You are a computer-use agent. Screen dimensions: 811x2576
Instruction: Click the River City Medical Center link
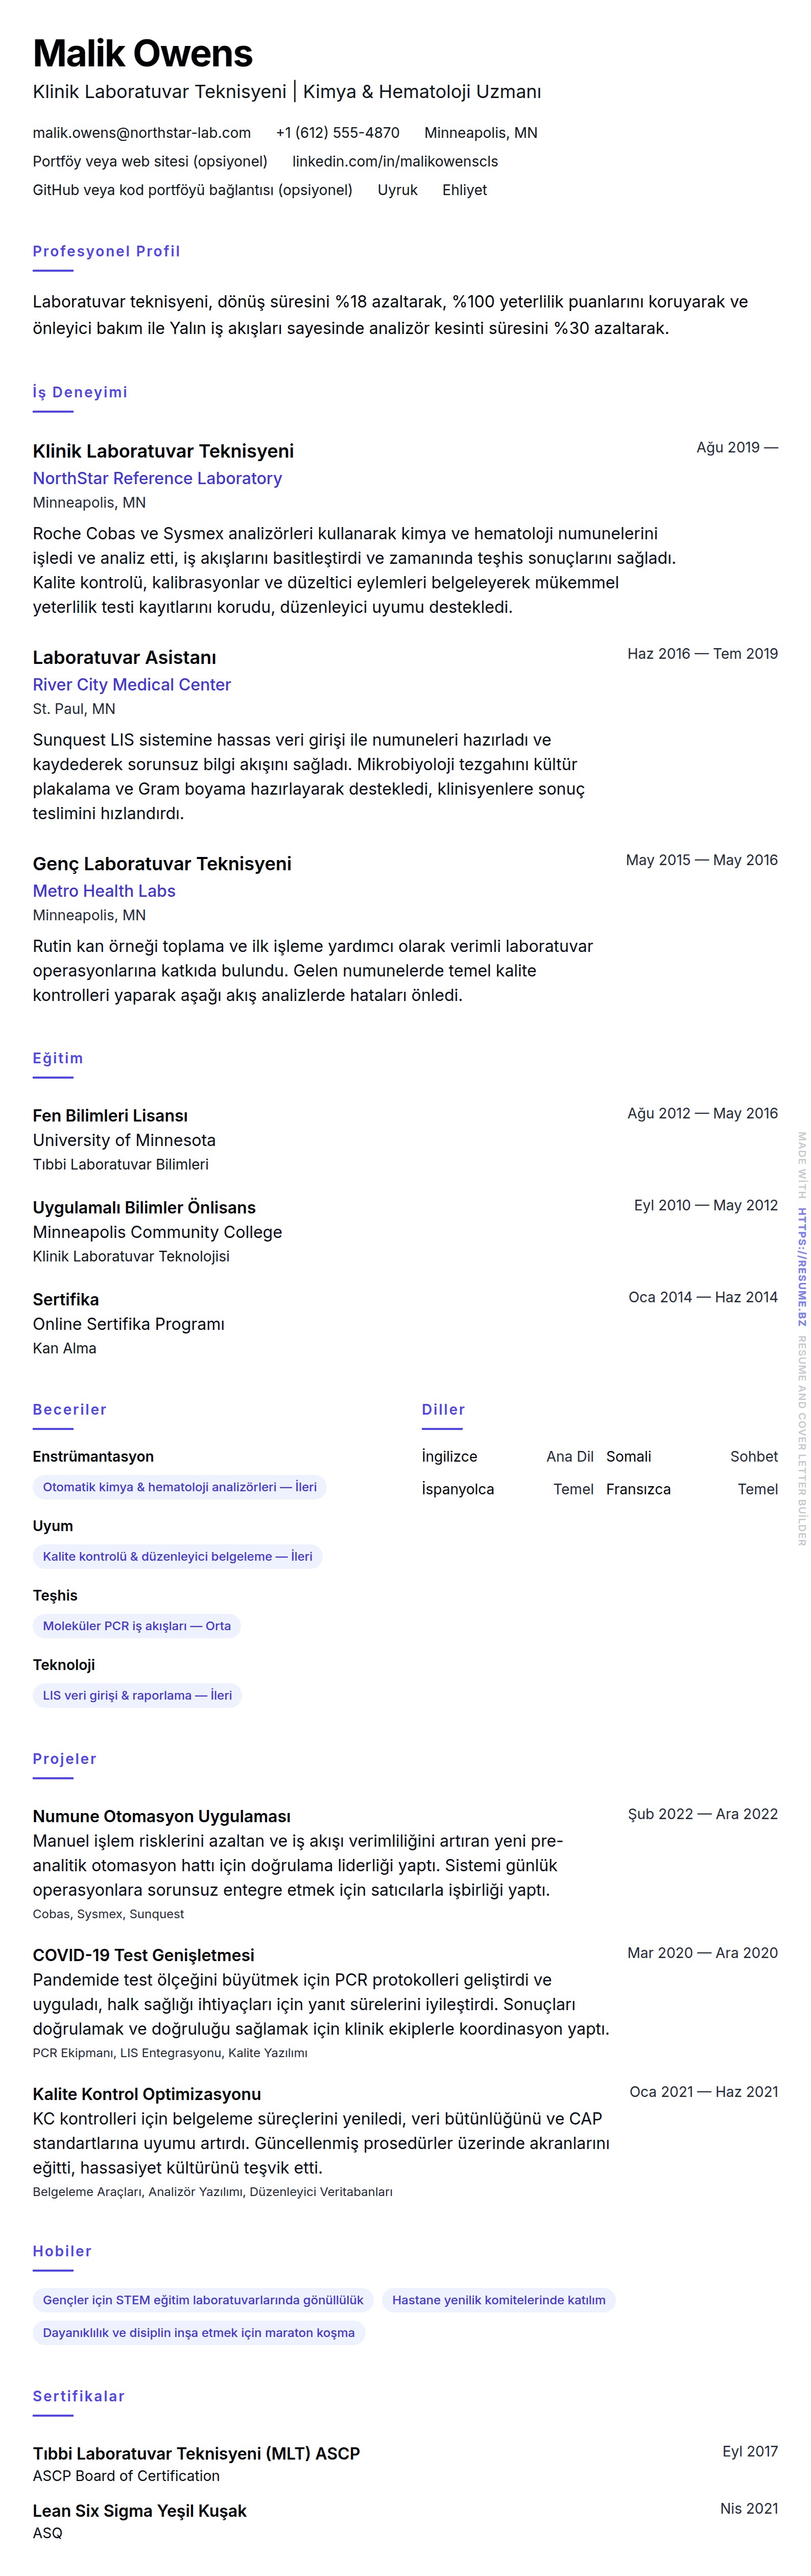coord(131,685)
